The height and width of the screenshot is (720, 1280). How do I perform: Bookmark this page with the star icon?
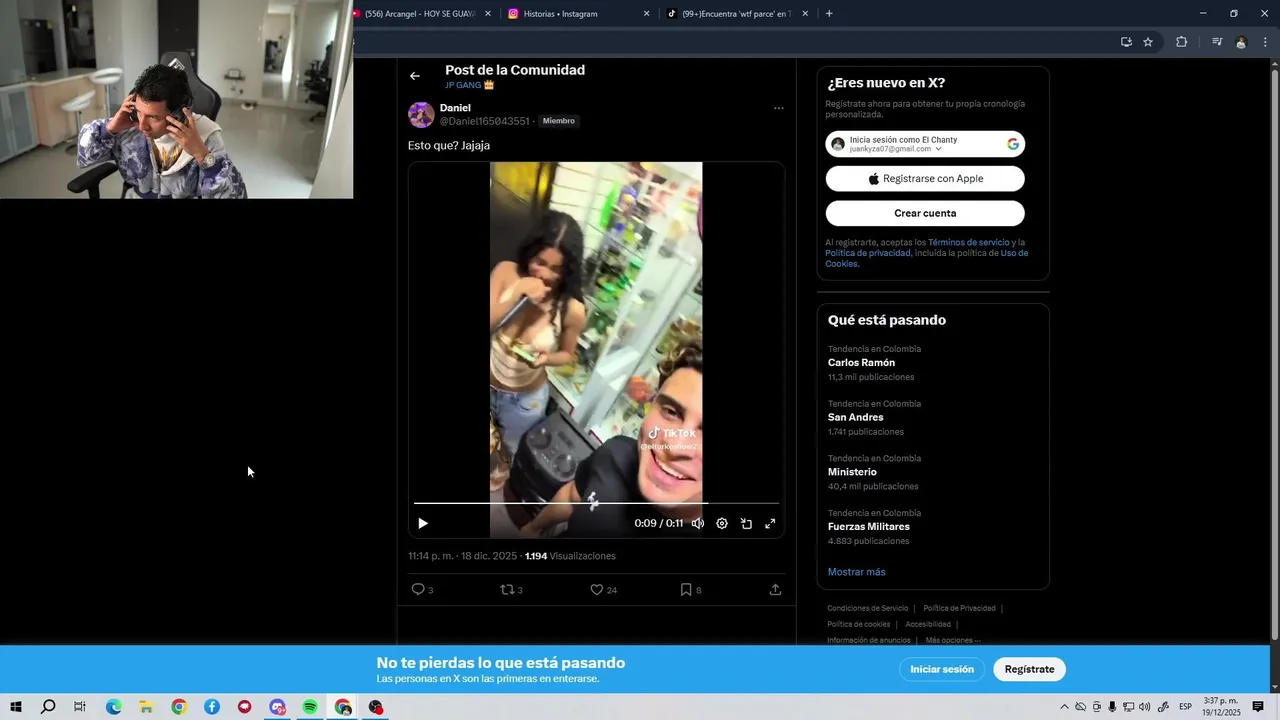1148,42
